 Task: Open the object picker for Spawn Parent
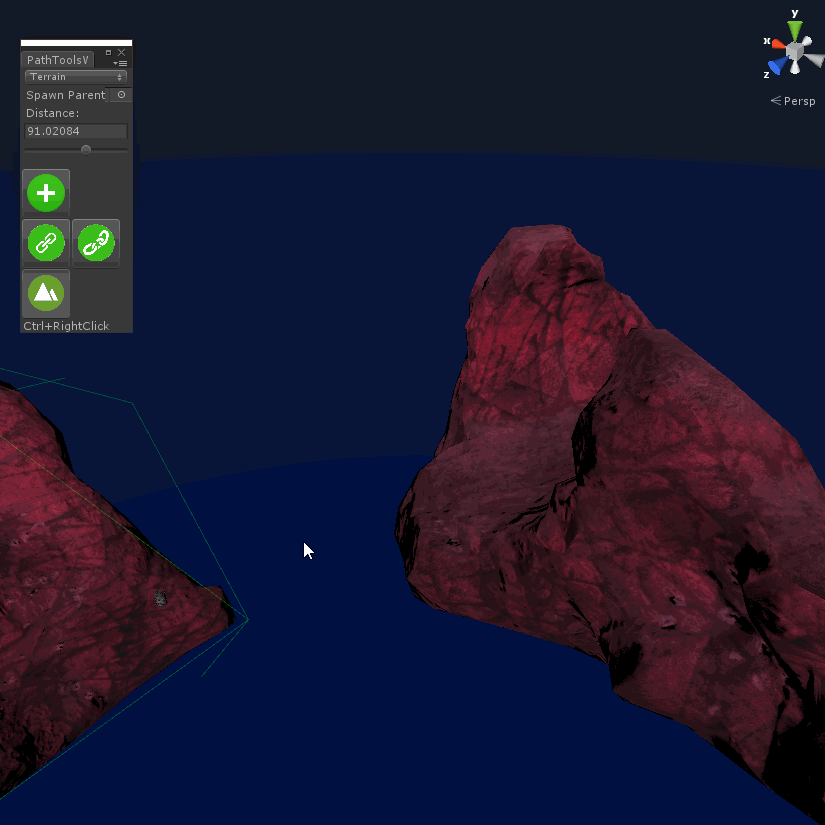pos(122,95)
